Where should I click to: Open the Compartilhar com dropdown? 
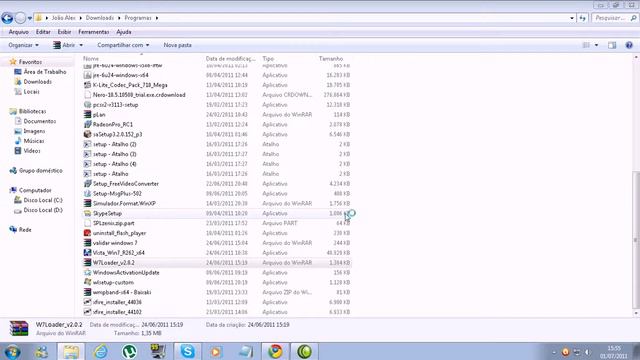pos(123,45)
